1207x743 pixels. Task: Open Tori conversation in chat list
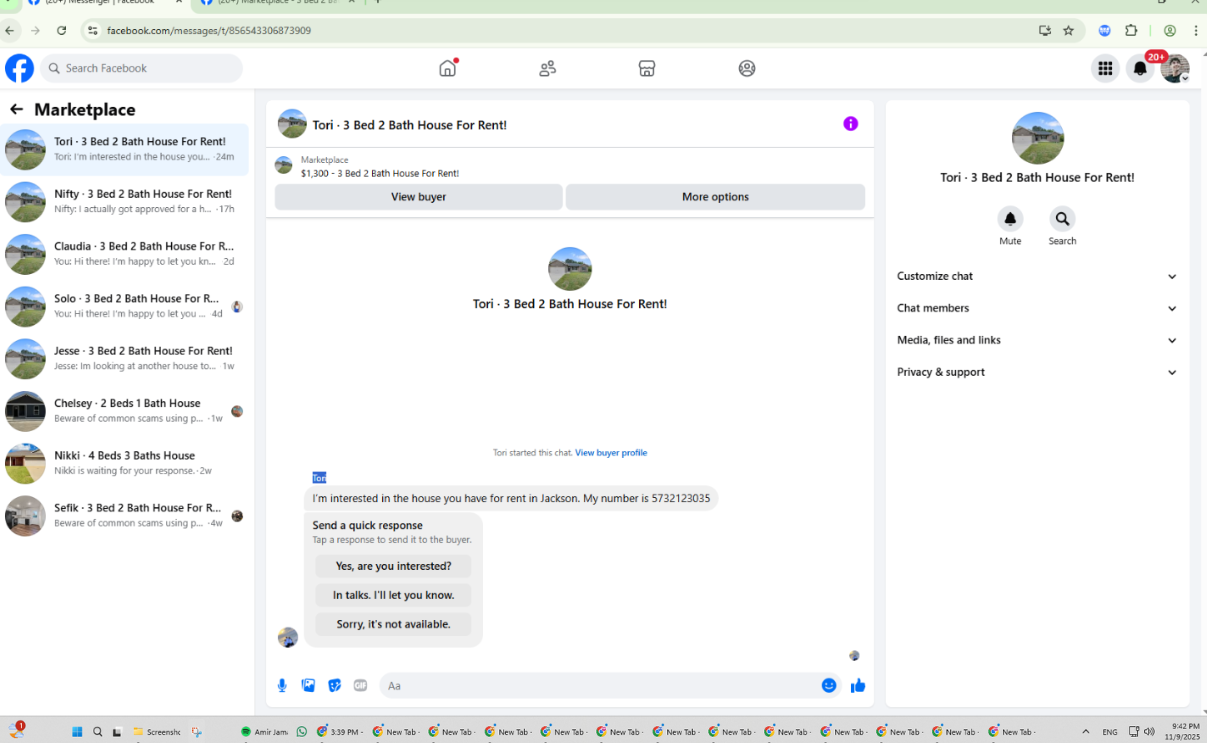pyautogui.click(x=125, y=150)
